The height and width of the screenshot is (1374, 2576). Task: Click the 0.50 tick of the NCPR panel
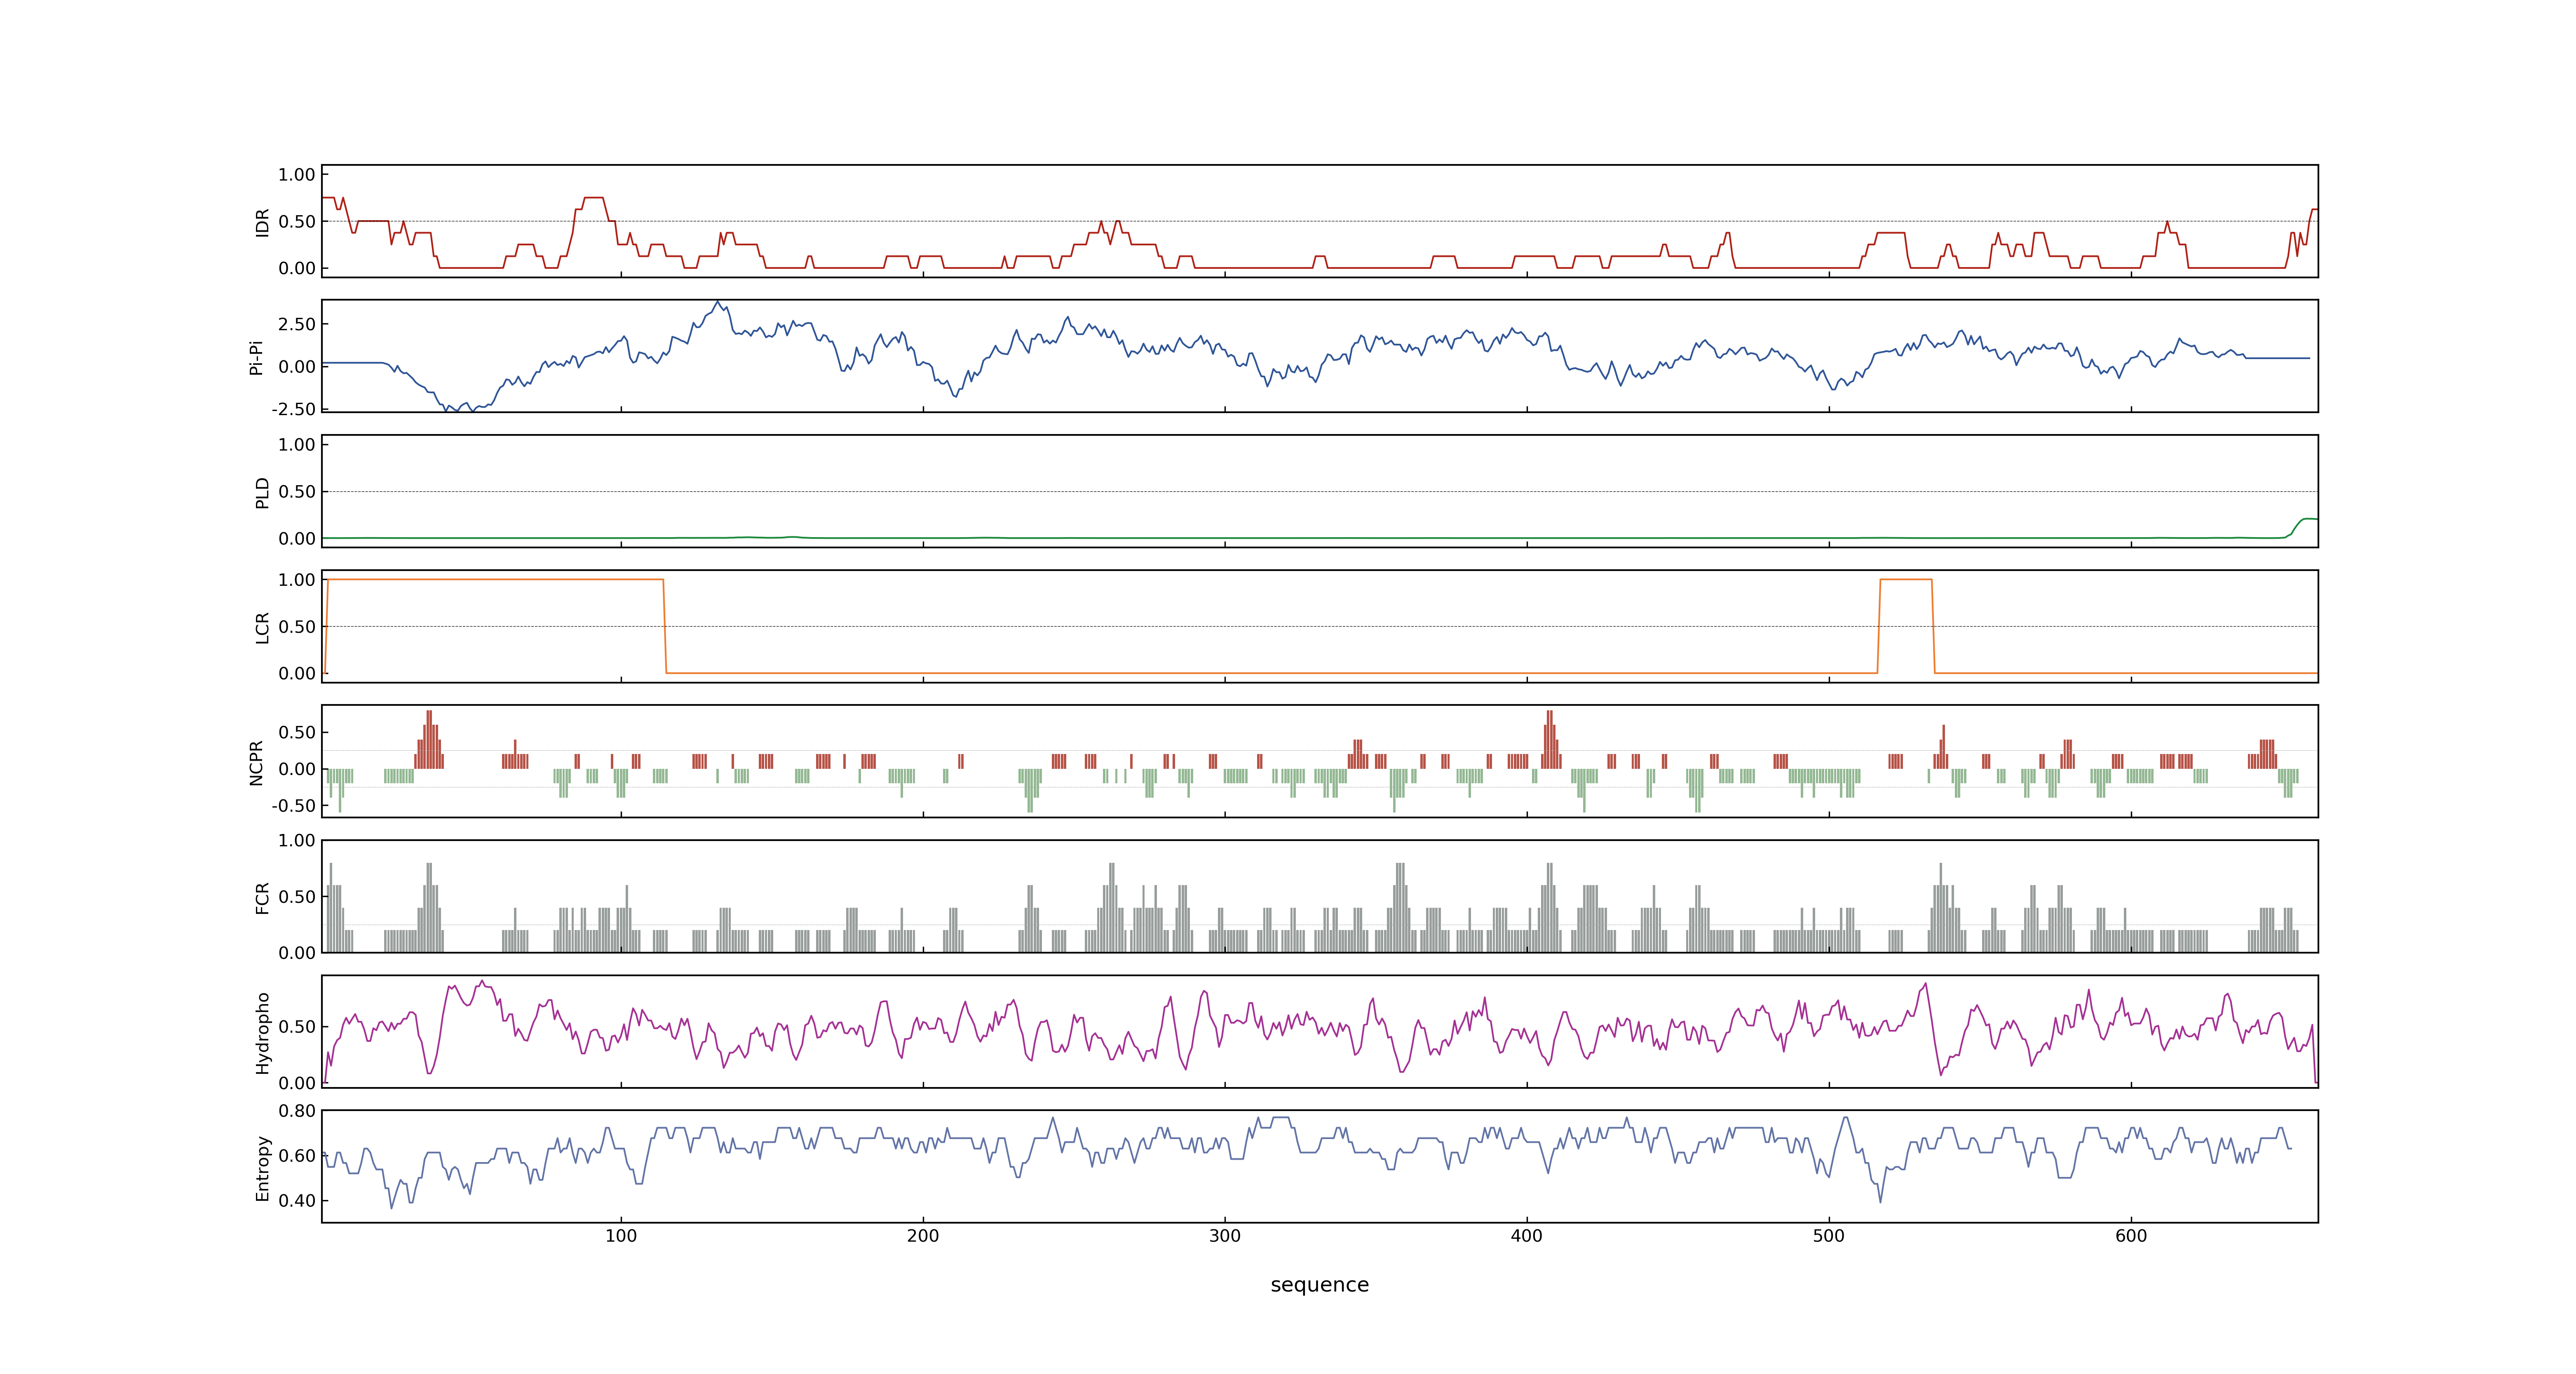(297, 733)
